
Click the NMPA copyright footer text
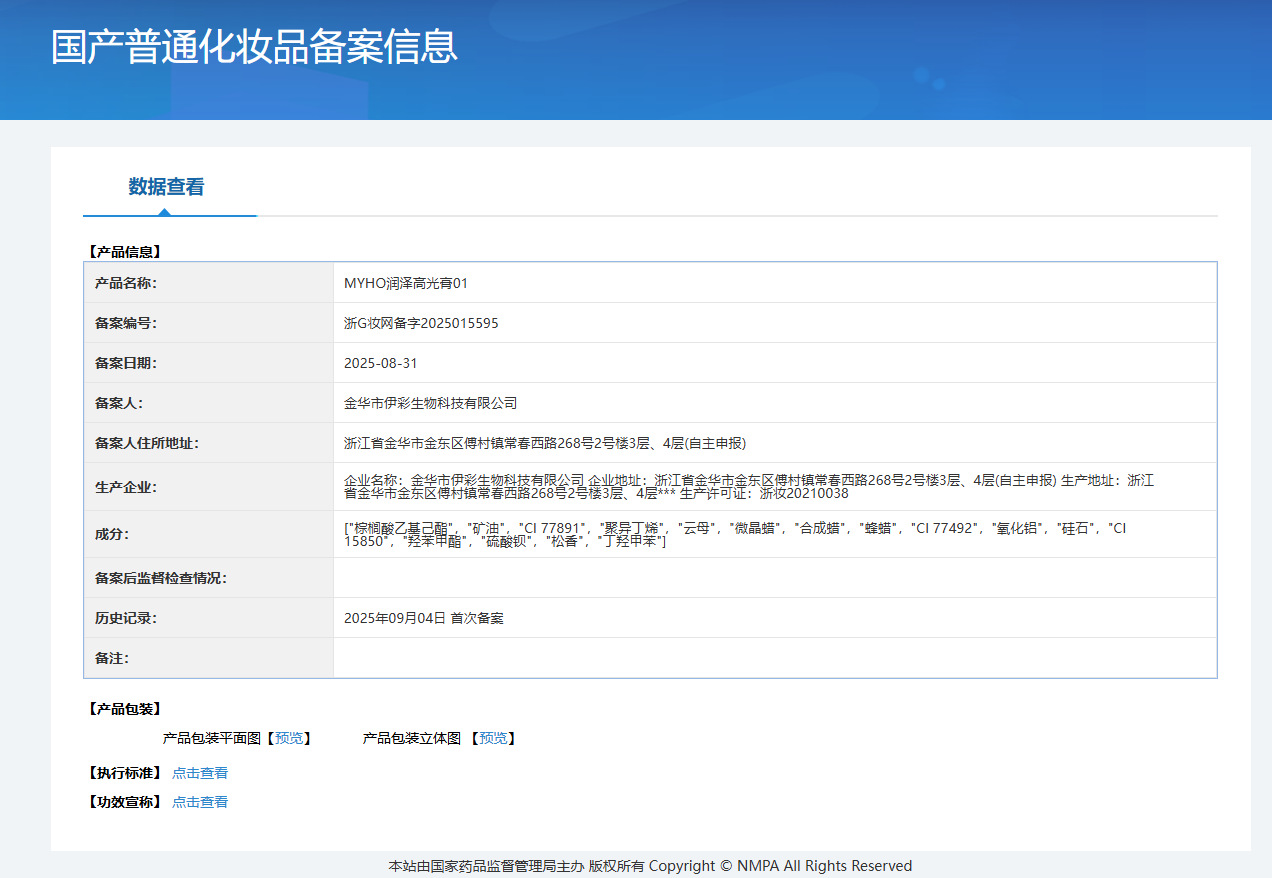pyautogui.click(x=650, y=866)
